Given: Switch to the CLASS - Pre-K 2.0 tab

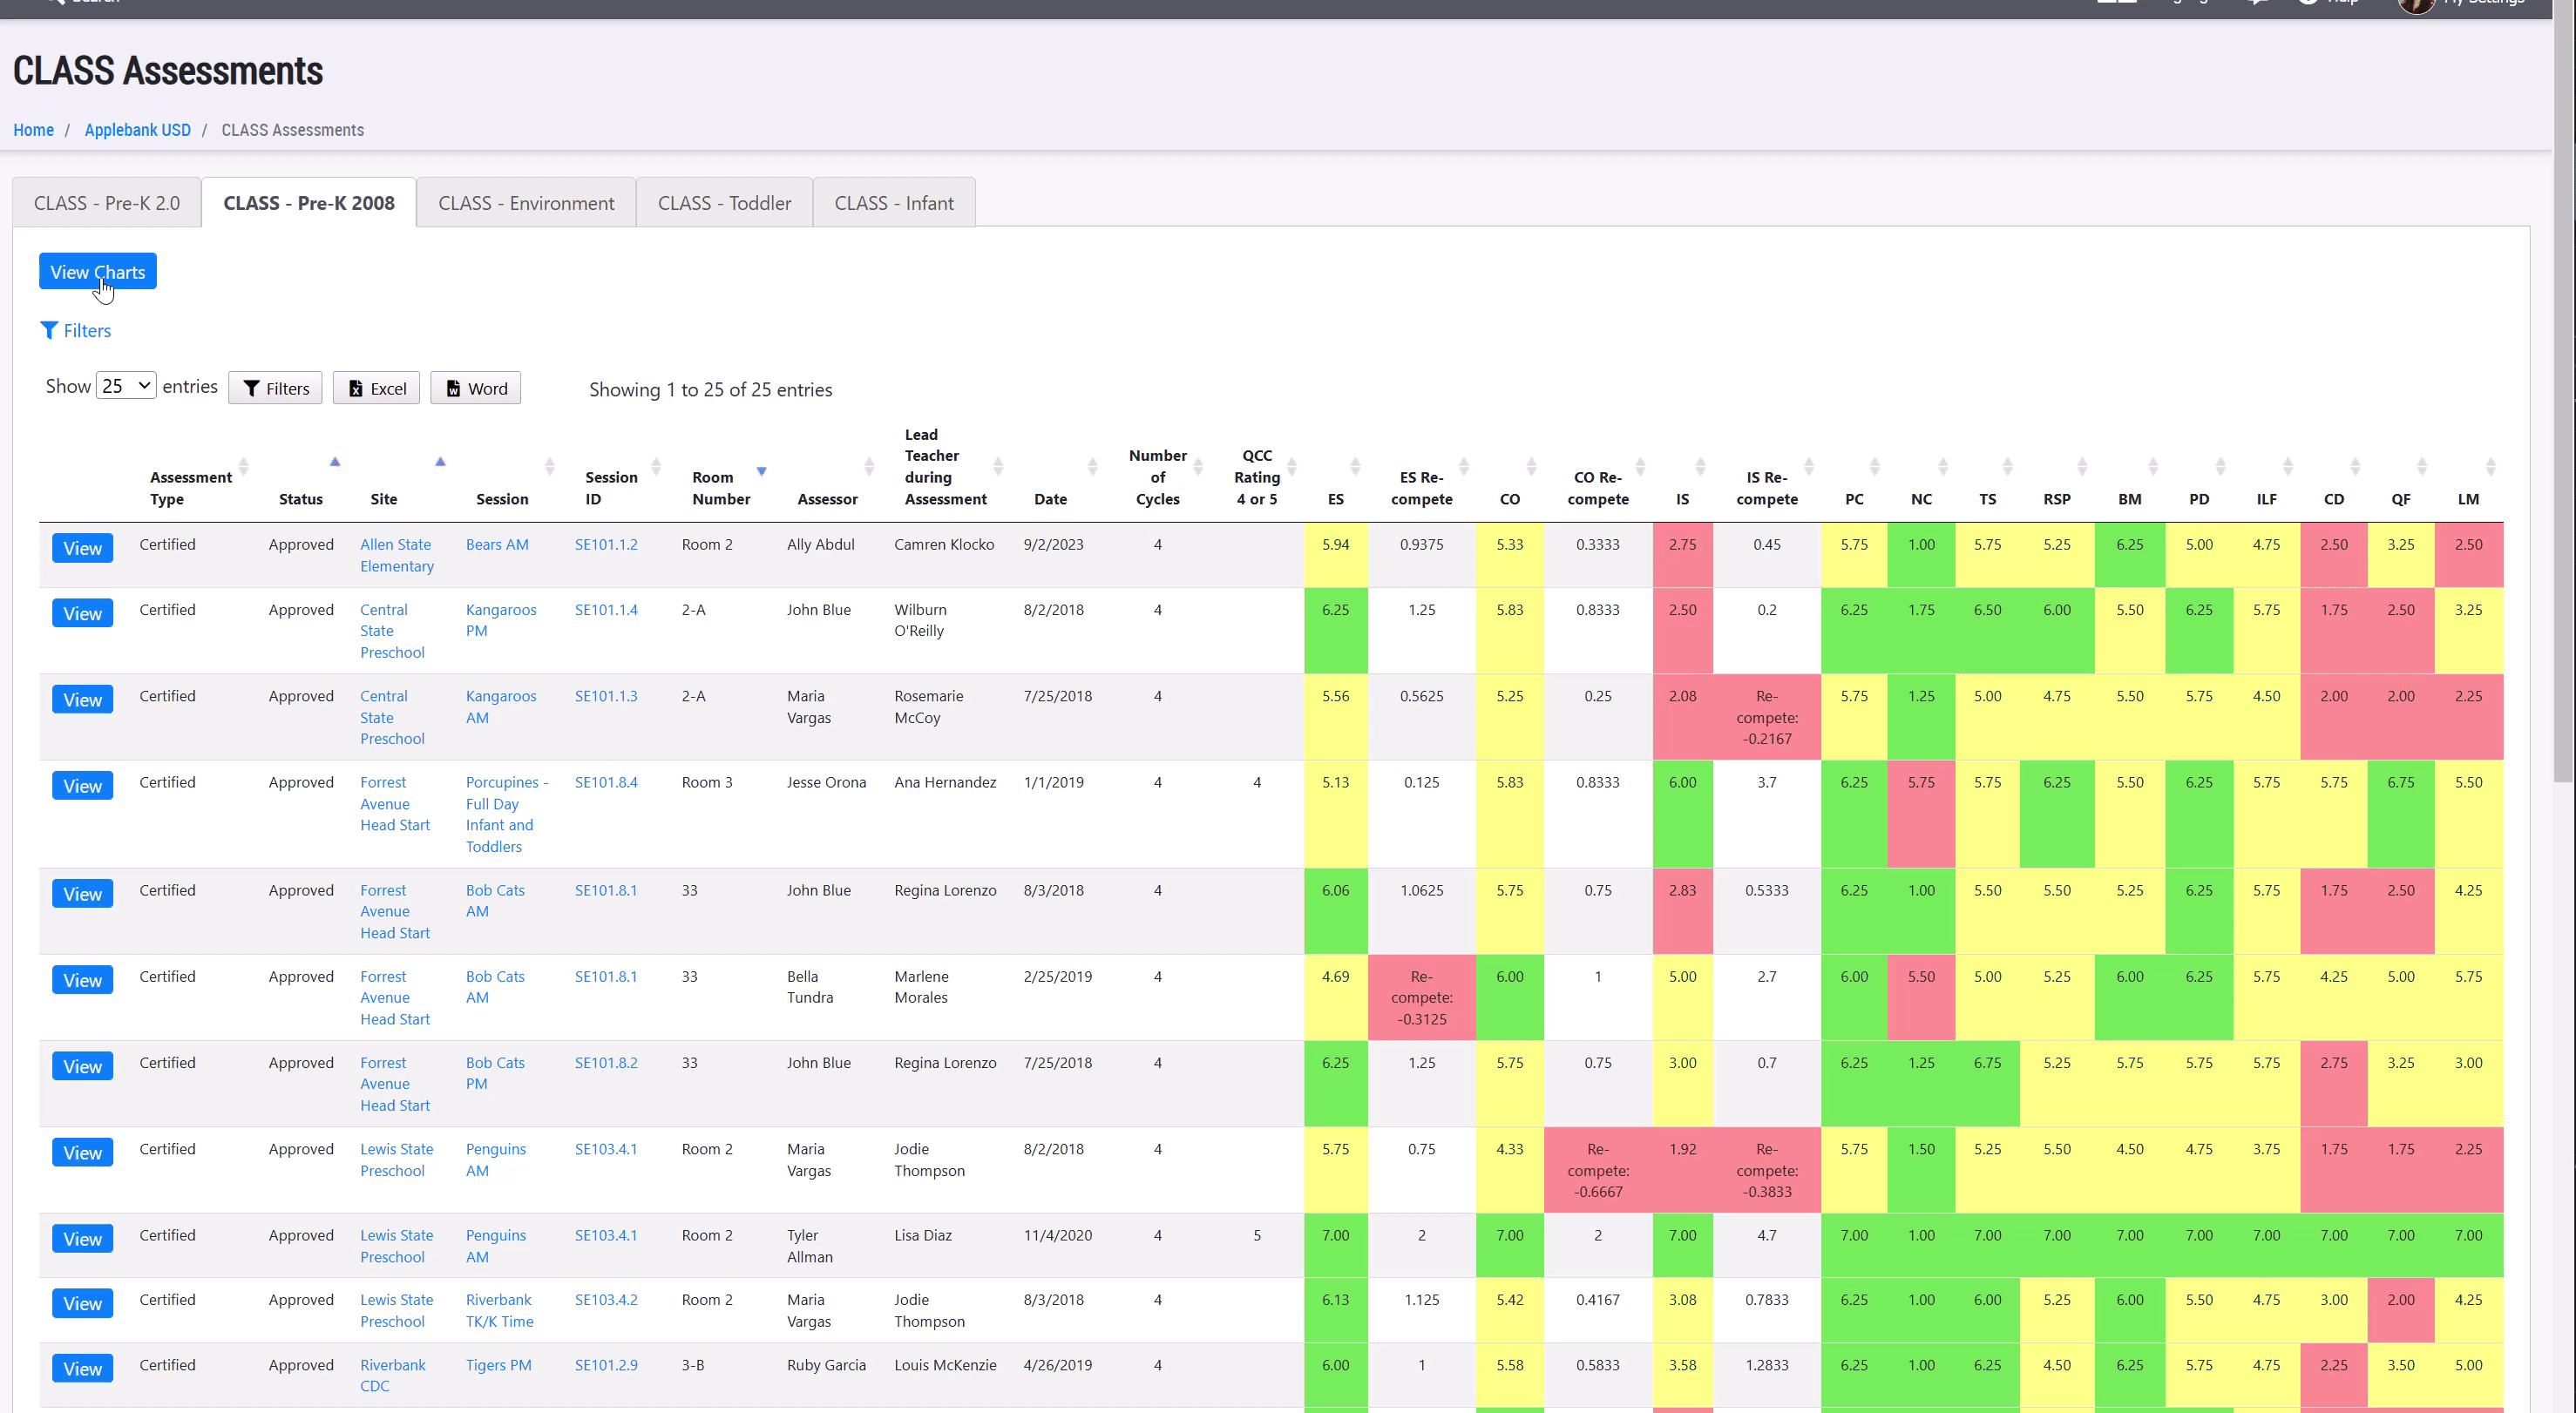Looking at the screenshot, I should (107, 203).
